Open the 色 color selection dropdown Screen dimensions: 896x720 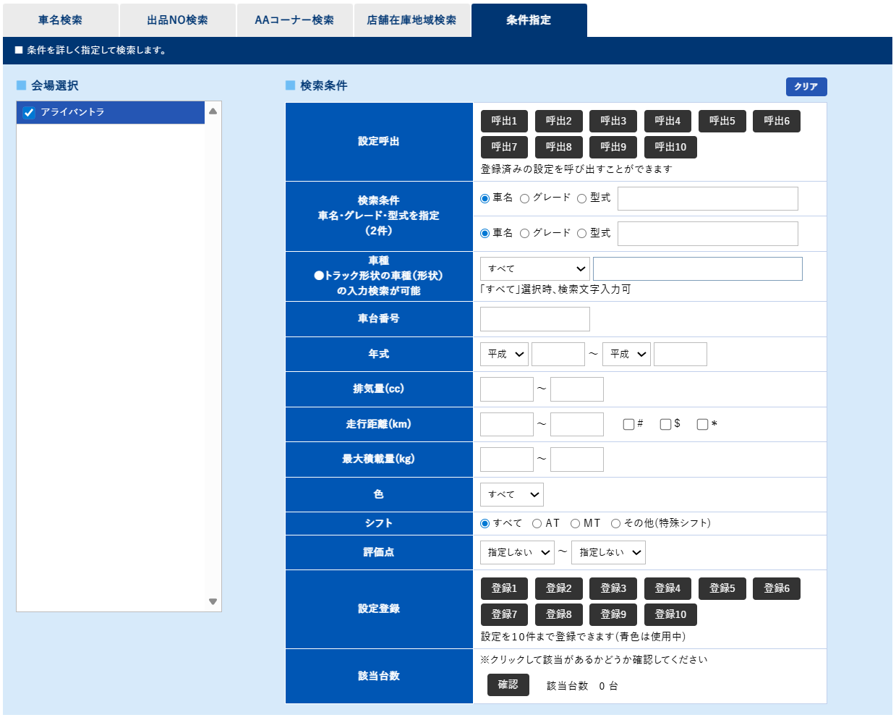(x=511, y=493)
